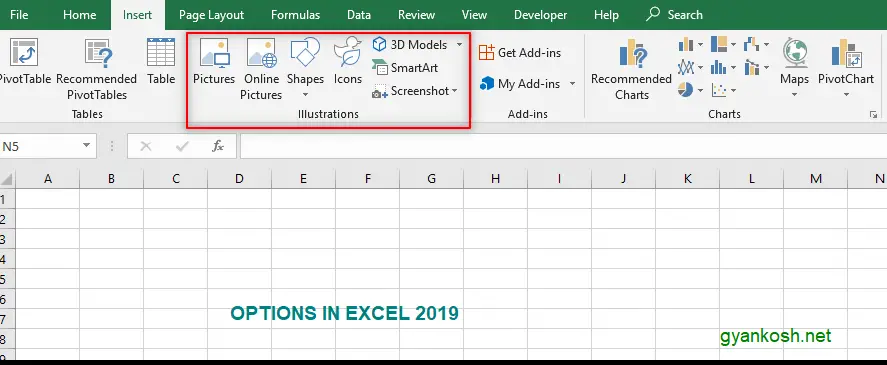
Task: Expand the Screenshot dropdown
Action: (x=454, y=91)
